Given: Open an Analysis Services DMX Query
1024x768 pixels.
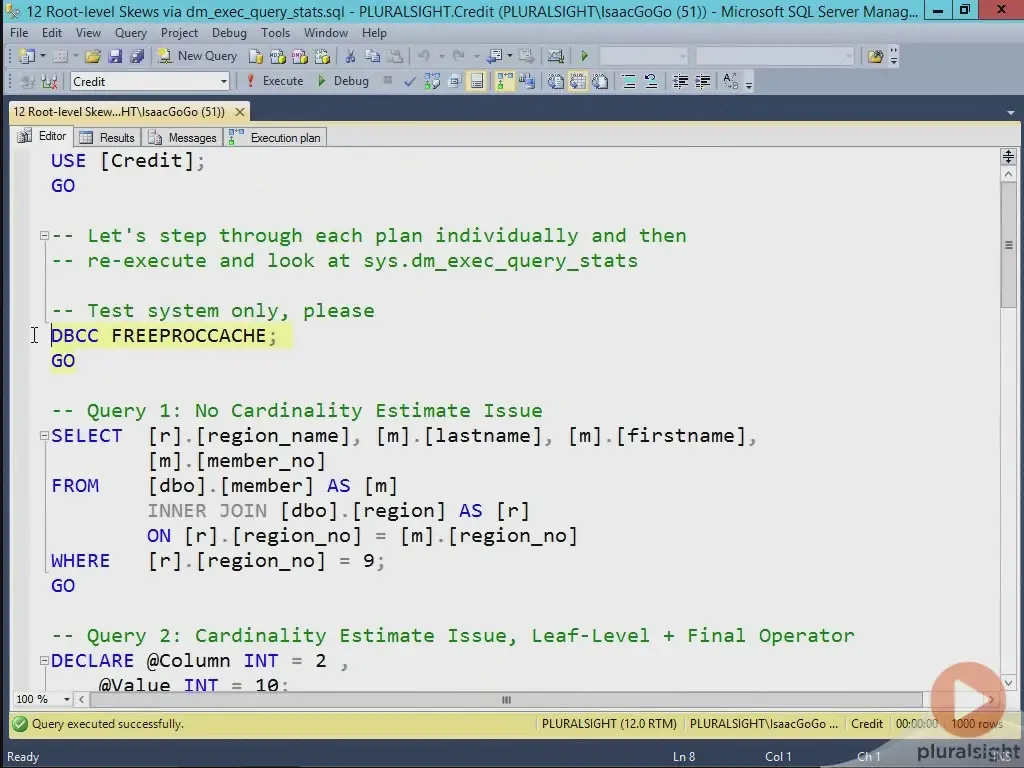Looking at the screenshot, I should [300, 56].
